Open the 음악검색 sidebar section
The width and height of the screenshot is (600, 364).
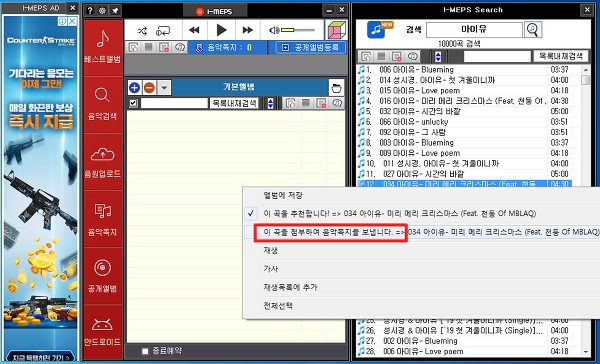[103, 104]
